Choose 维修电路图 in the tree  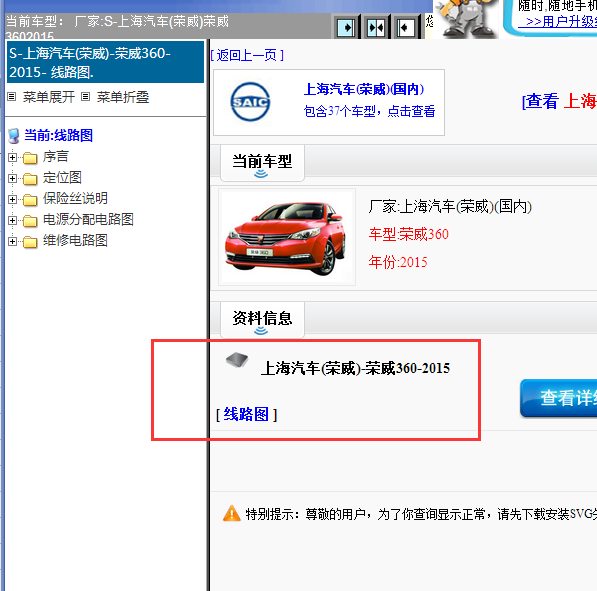point(75,241)
